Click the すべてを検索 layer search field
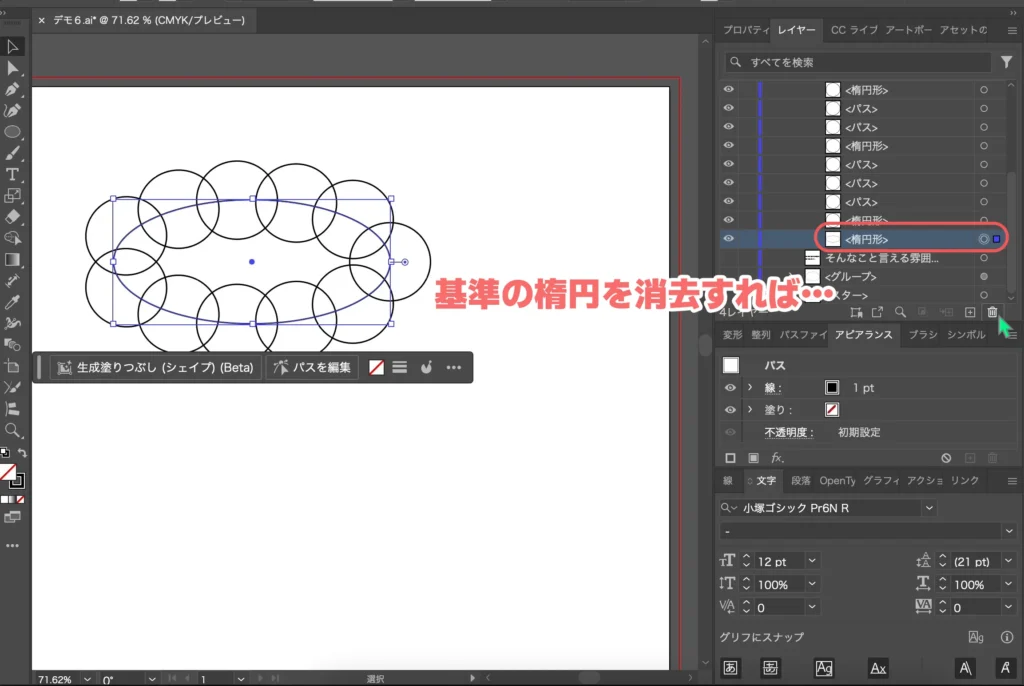The image size is (1024, 686). 860,62
